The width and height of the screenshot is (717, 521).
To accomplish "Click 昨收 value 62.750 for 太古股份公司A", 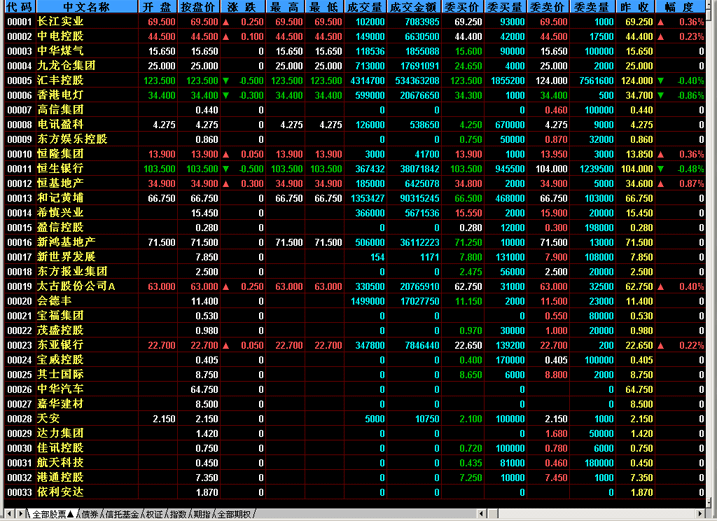I will [x=639, y=287].
